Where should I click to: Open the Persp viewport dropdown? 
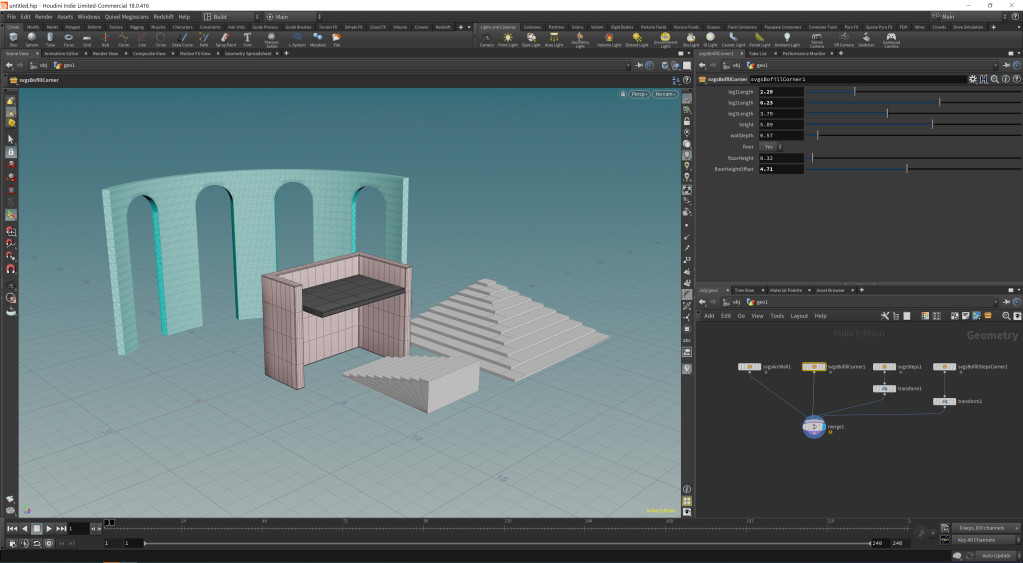[638, 94]
